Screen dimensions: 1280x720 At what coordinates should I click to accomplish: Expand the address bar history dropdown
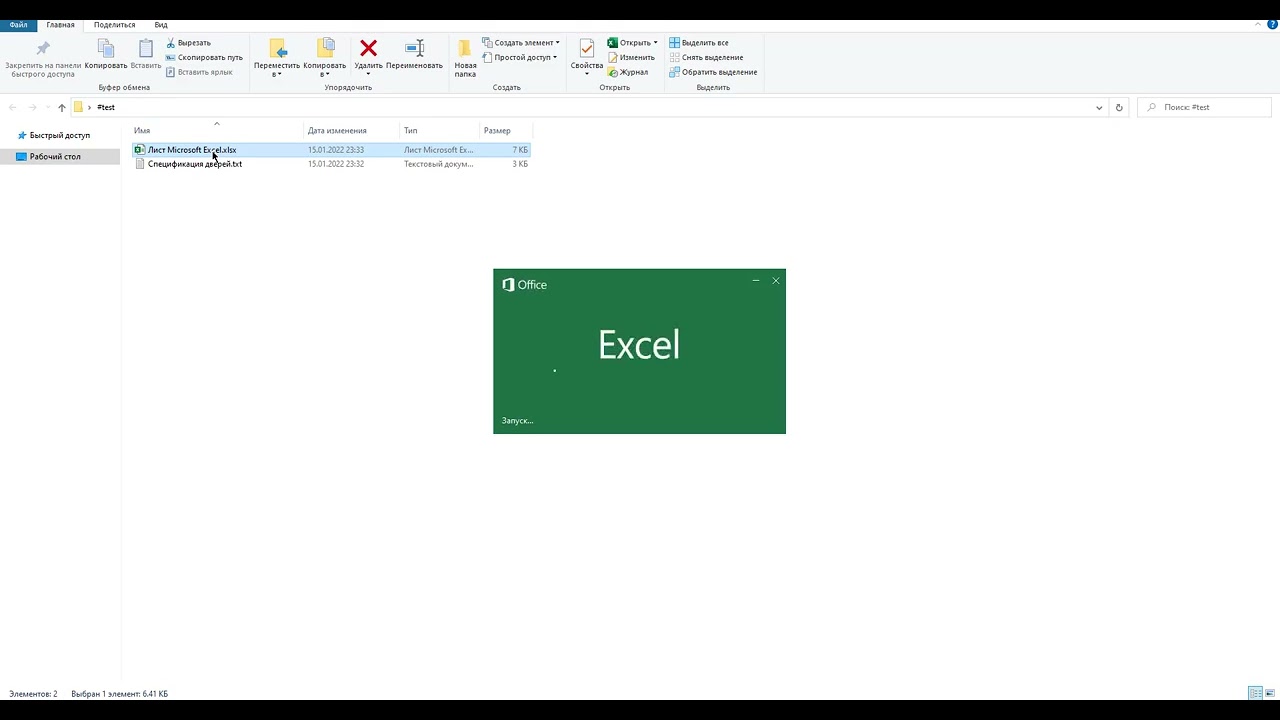coord(1099,107)
